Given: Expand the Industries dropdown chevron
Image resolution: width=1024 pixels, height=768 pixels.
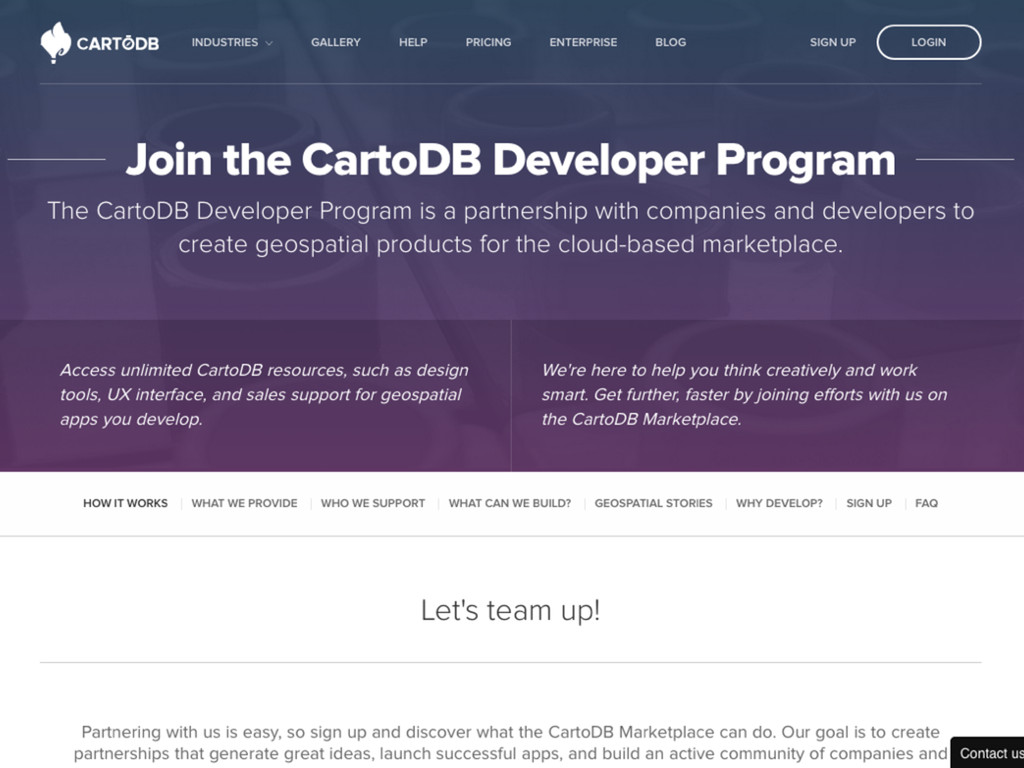Looking at the screenshot, I should (268, 43).
